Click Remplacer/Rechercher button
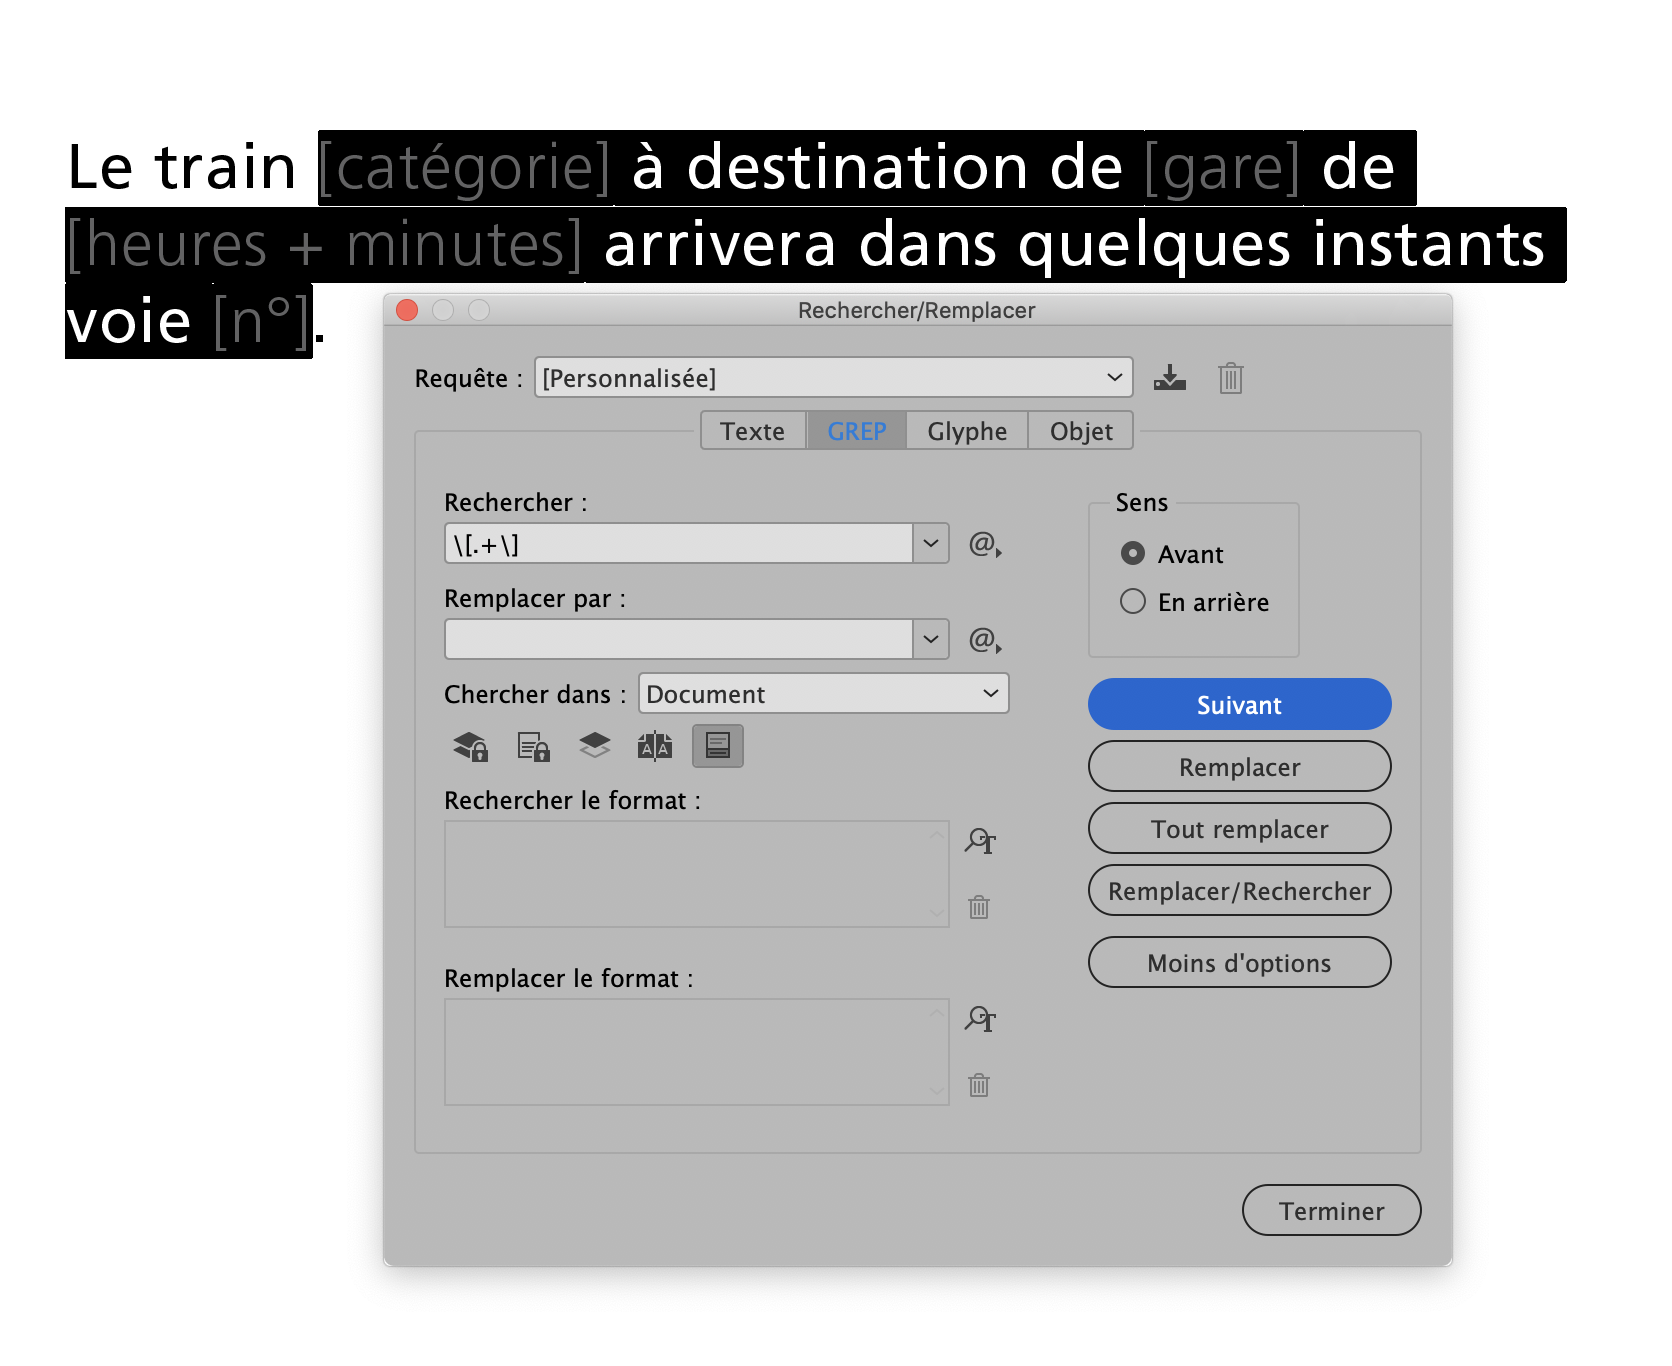 click(1240, 891)
